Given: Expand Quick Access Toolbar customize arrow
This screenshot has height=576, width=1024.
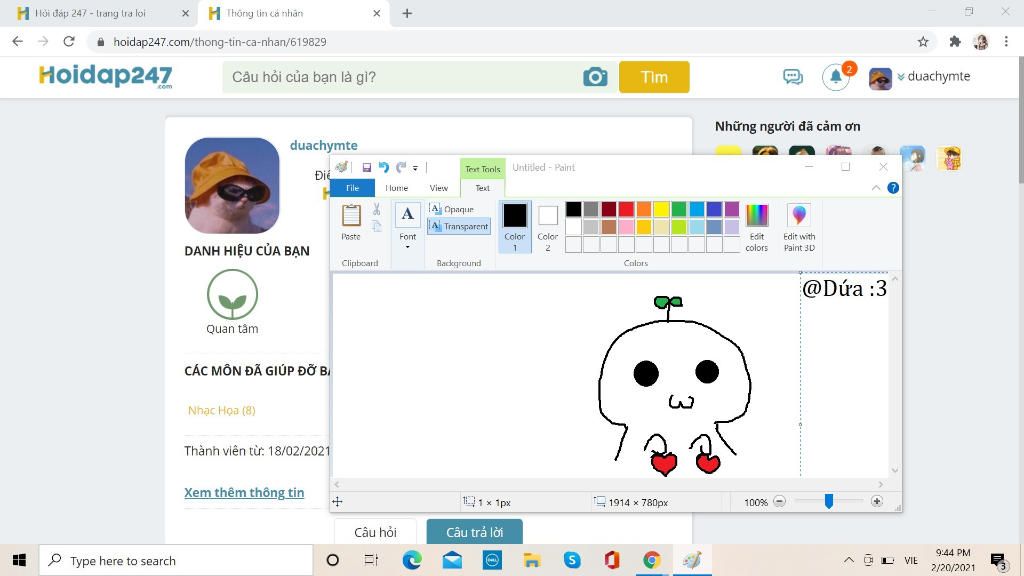Looking at the screenshot, I should click(415, 168).
